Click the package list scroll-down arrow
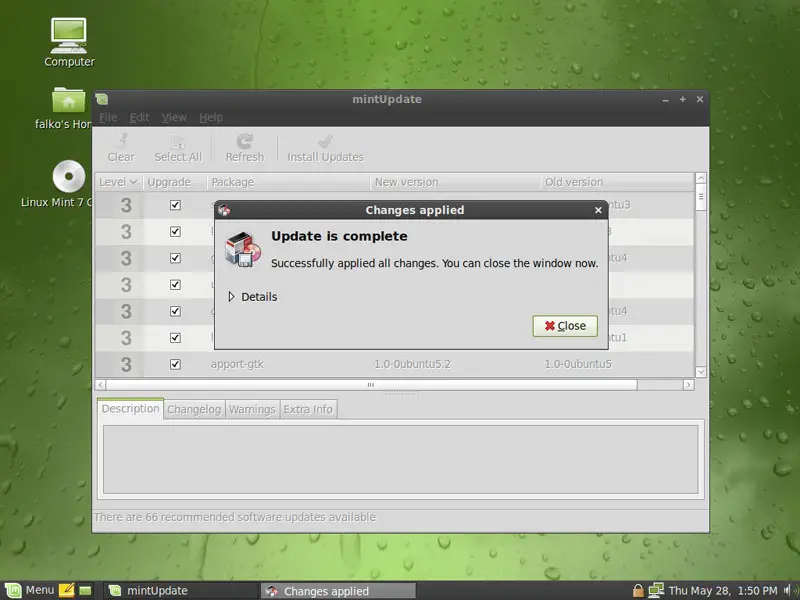This screenshot has width=800, height=600. click(x=701, y=372)
